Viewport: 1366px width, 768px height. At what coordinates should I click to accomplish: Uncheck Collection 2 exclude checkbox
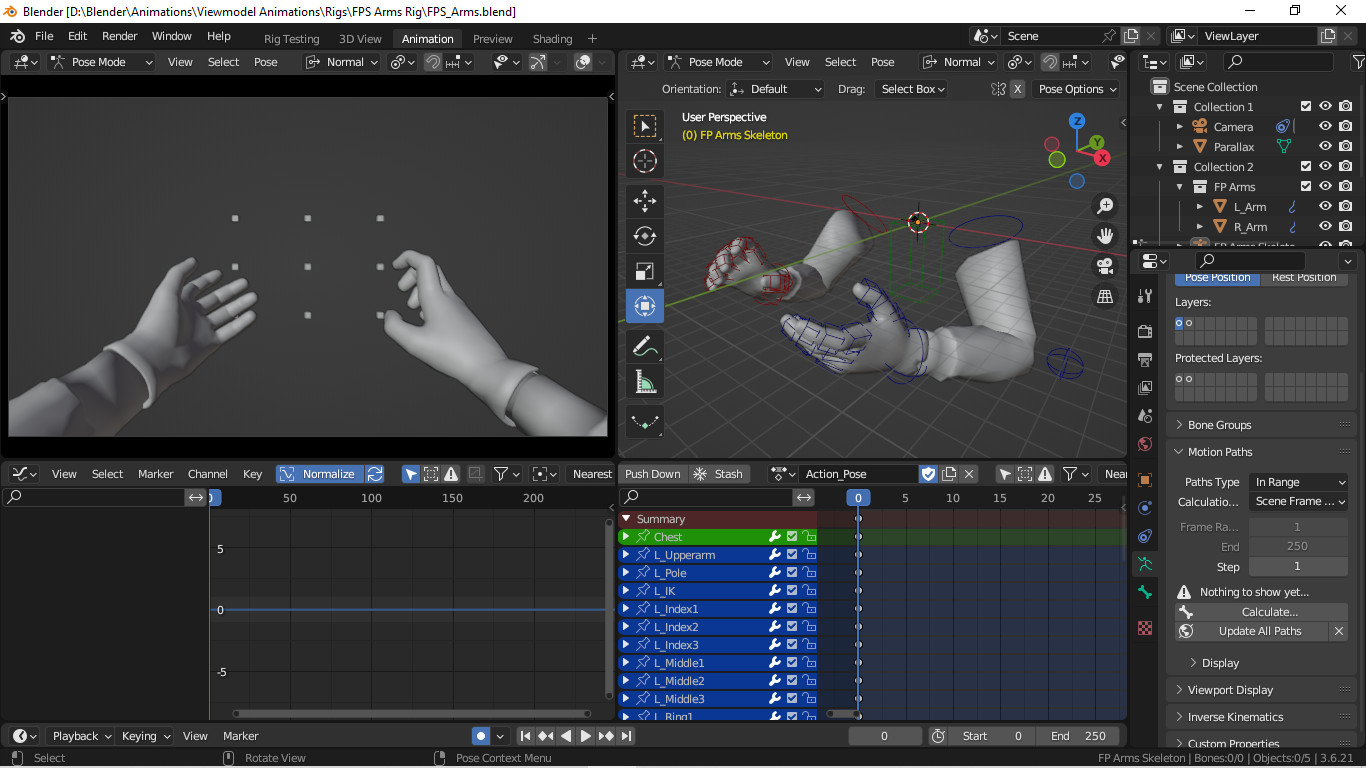(x=1305, y=167)
